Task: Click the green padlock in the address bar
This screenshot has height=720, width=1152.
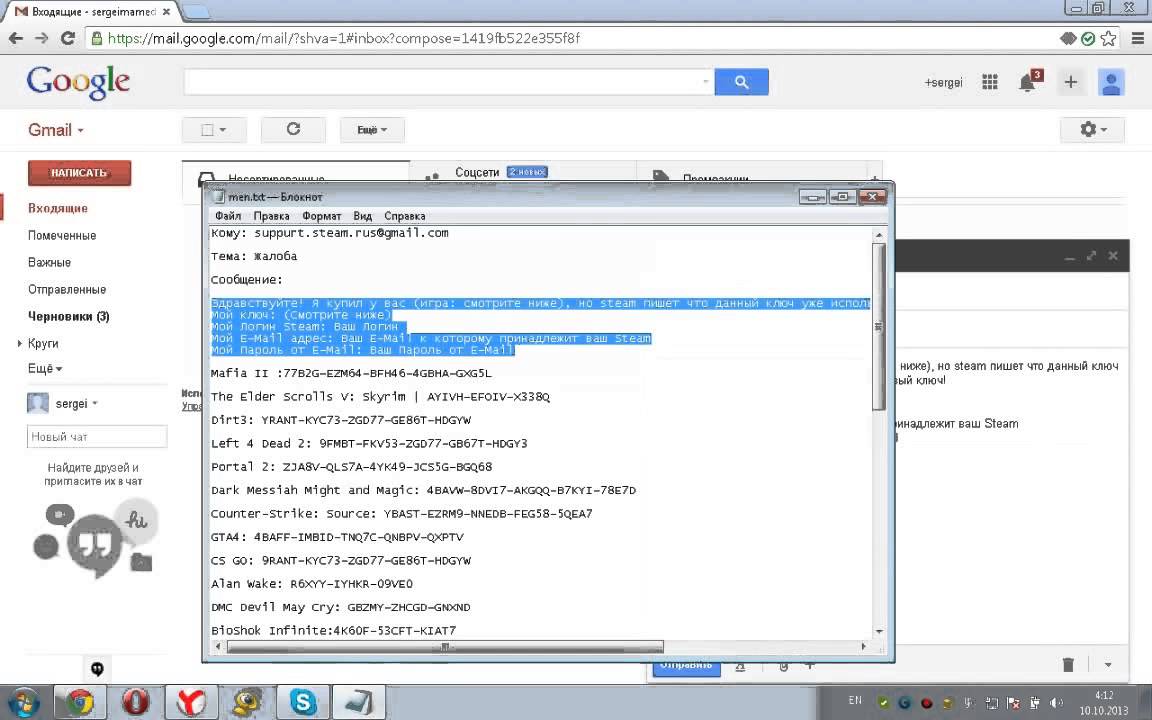Action: (96, 38)
